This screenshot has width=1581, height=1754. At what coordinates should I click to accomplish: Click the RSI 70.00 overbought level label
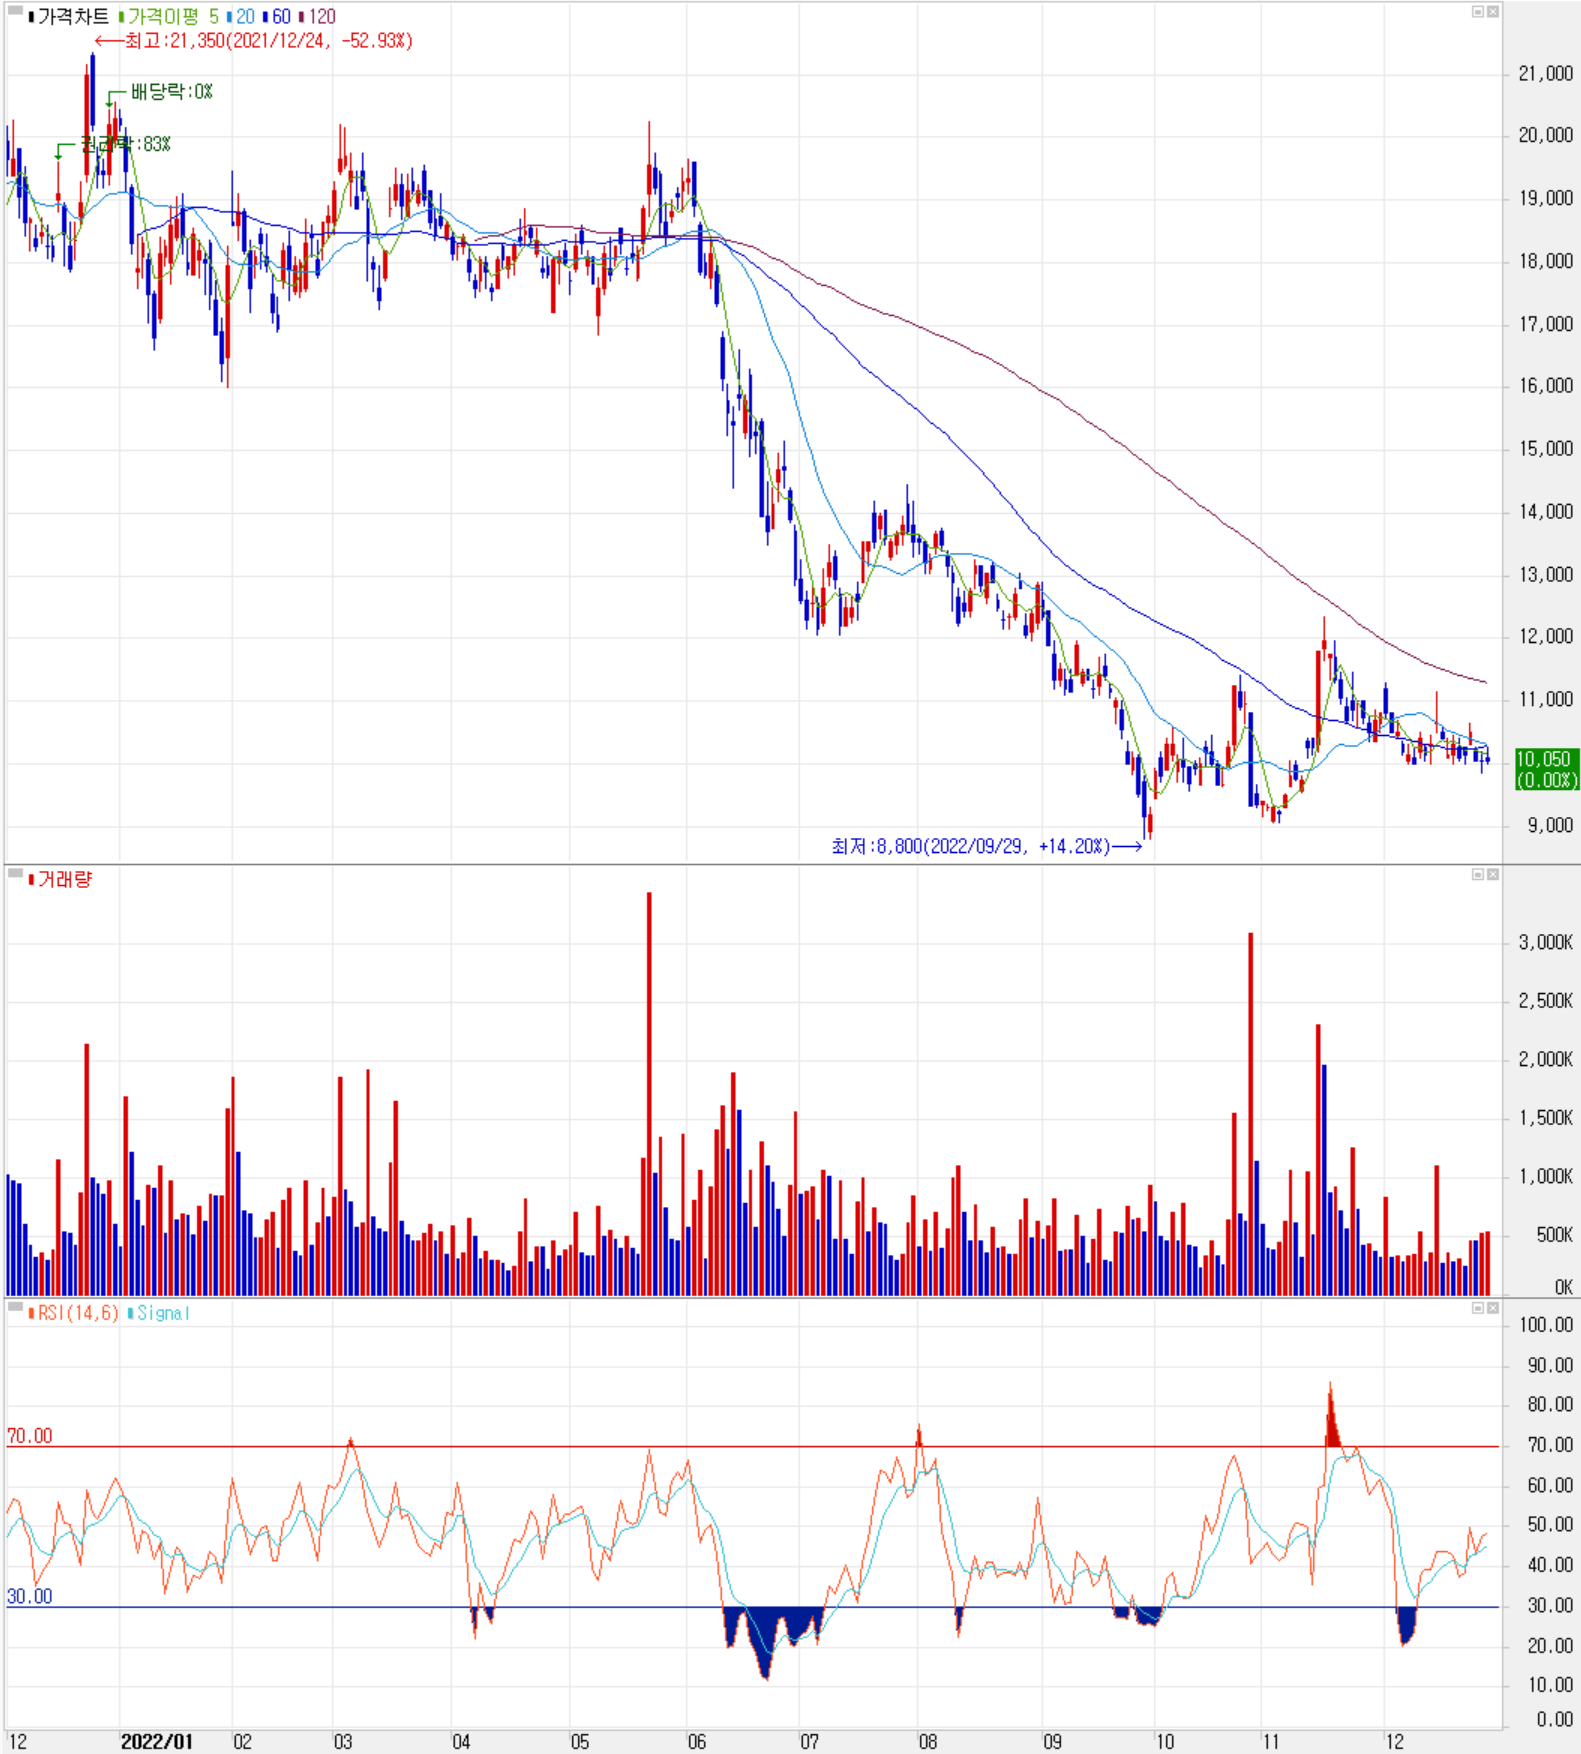click(x=29, y=1436)
